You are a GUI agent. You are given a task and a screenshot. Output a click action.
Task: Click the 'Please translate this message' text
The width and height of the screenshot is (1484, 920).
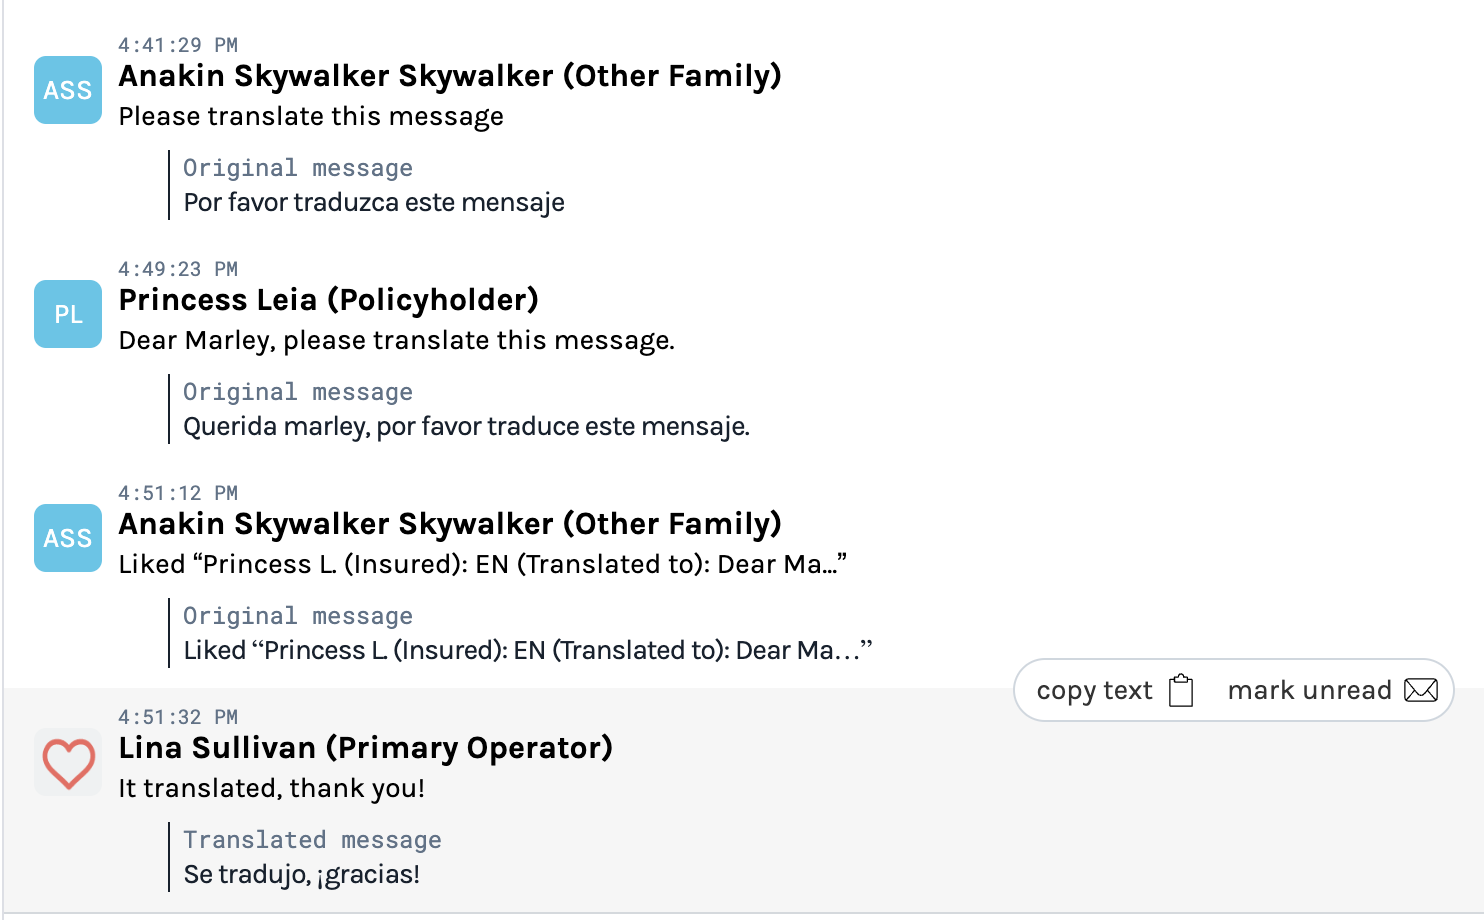(x=310, y=116)
